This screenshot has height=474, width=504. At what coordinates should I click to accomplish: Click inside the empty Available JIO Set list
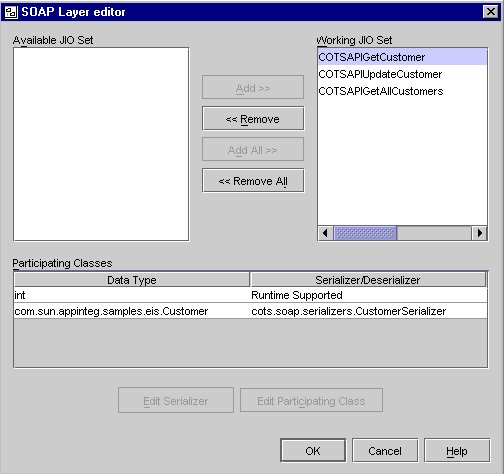tap(101, 144)
